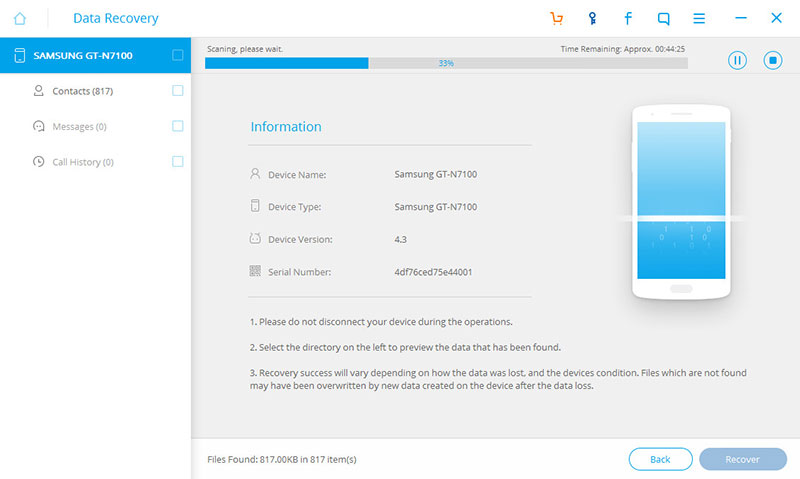Screen dimensions: 800x479
Task: Open the shopping cart purchase icon
Action: (x=557, y=18)
